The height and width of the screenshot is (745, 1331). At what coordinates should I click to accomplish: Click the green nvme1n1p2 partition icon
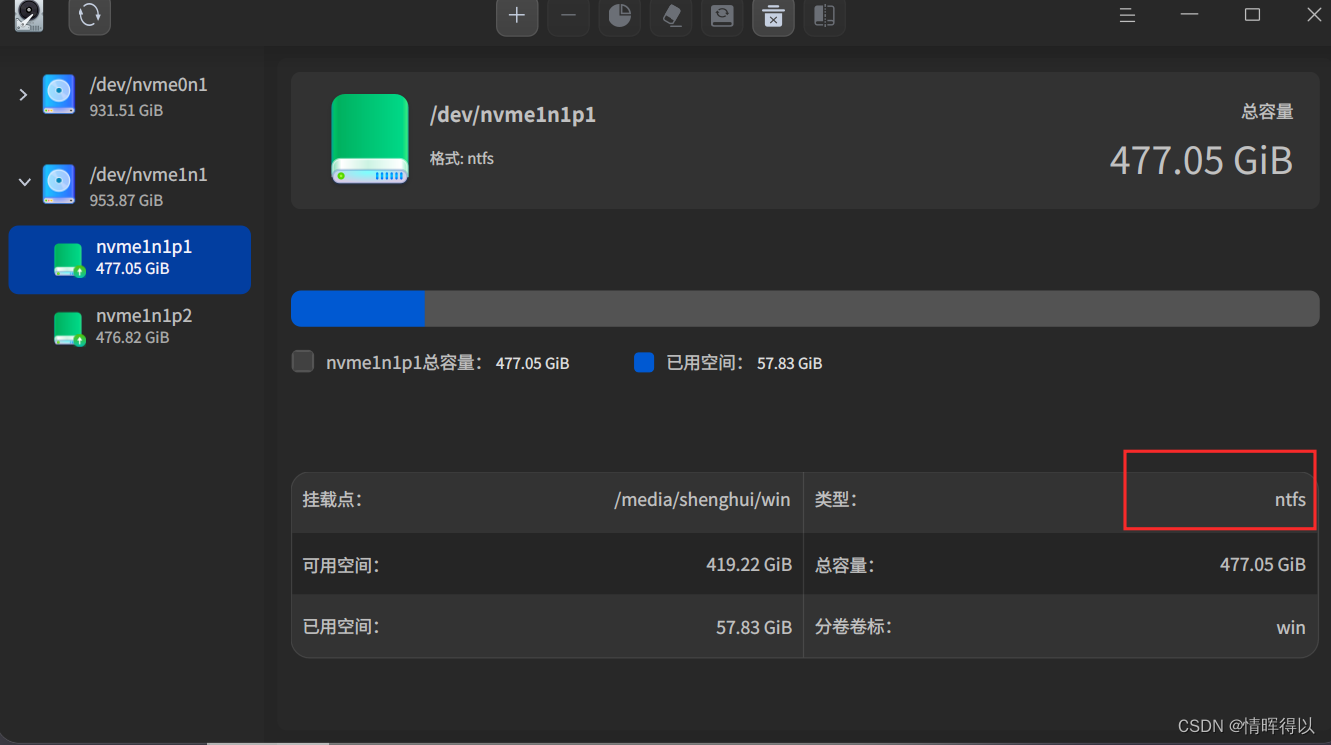tap(68, 329)
